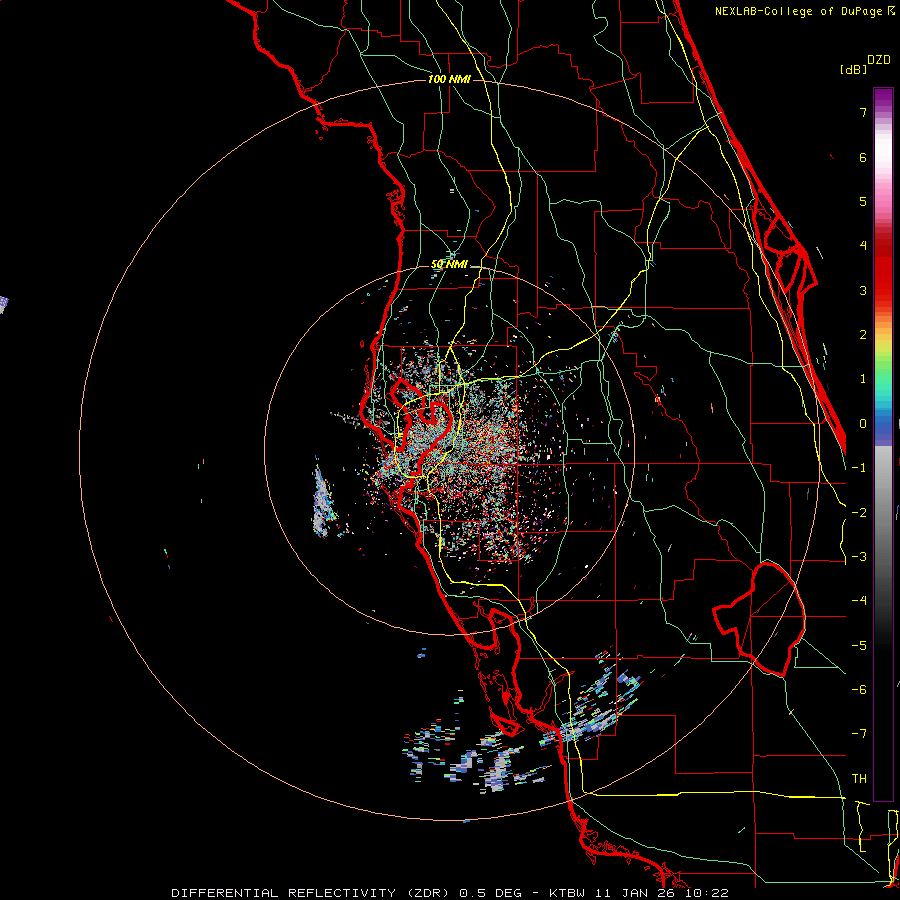900x900 pixels.
Task: Select the 4 value on the scale
Action: click(x=863, y=246)
